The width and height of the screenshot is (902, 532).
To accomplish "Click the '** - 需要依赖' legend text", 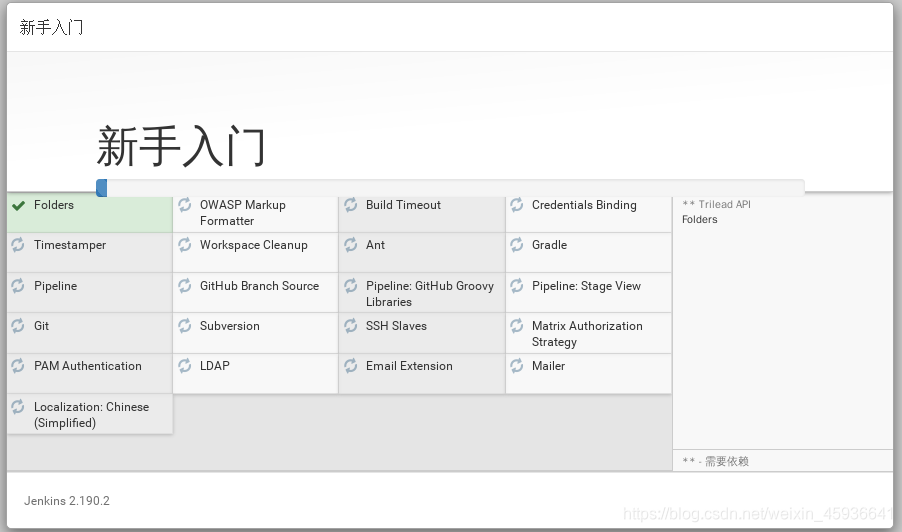I will click(716, 461).
